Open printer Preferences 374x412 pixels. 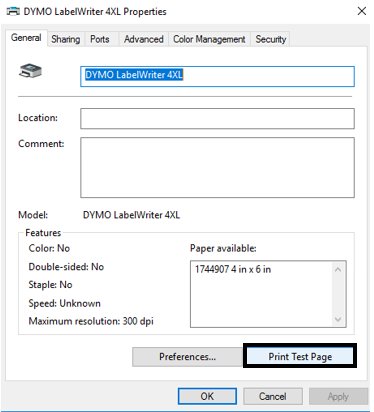click(x=187, y=357)
